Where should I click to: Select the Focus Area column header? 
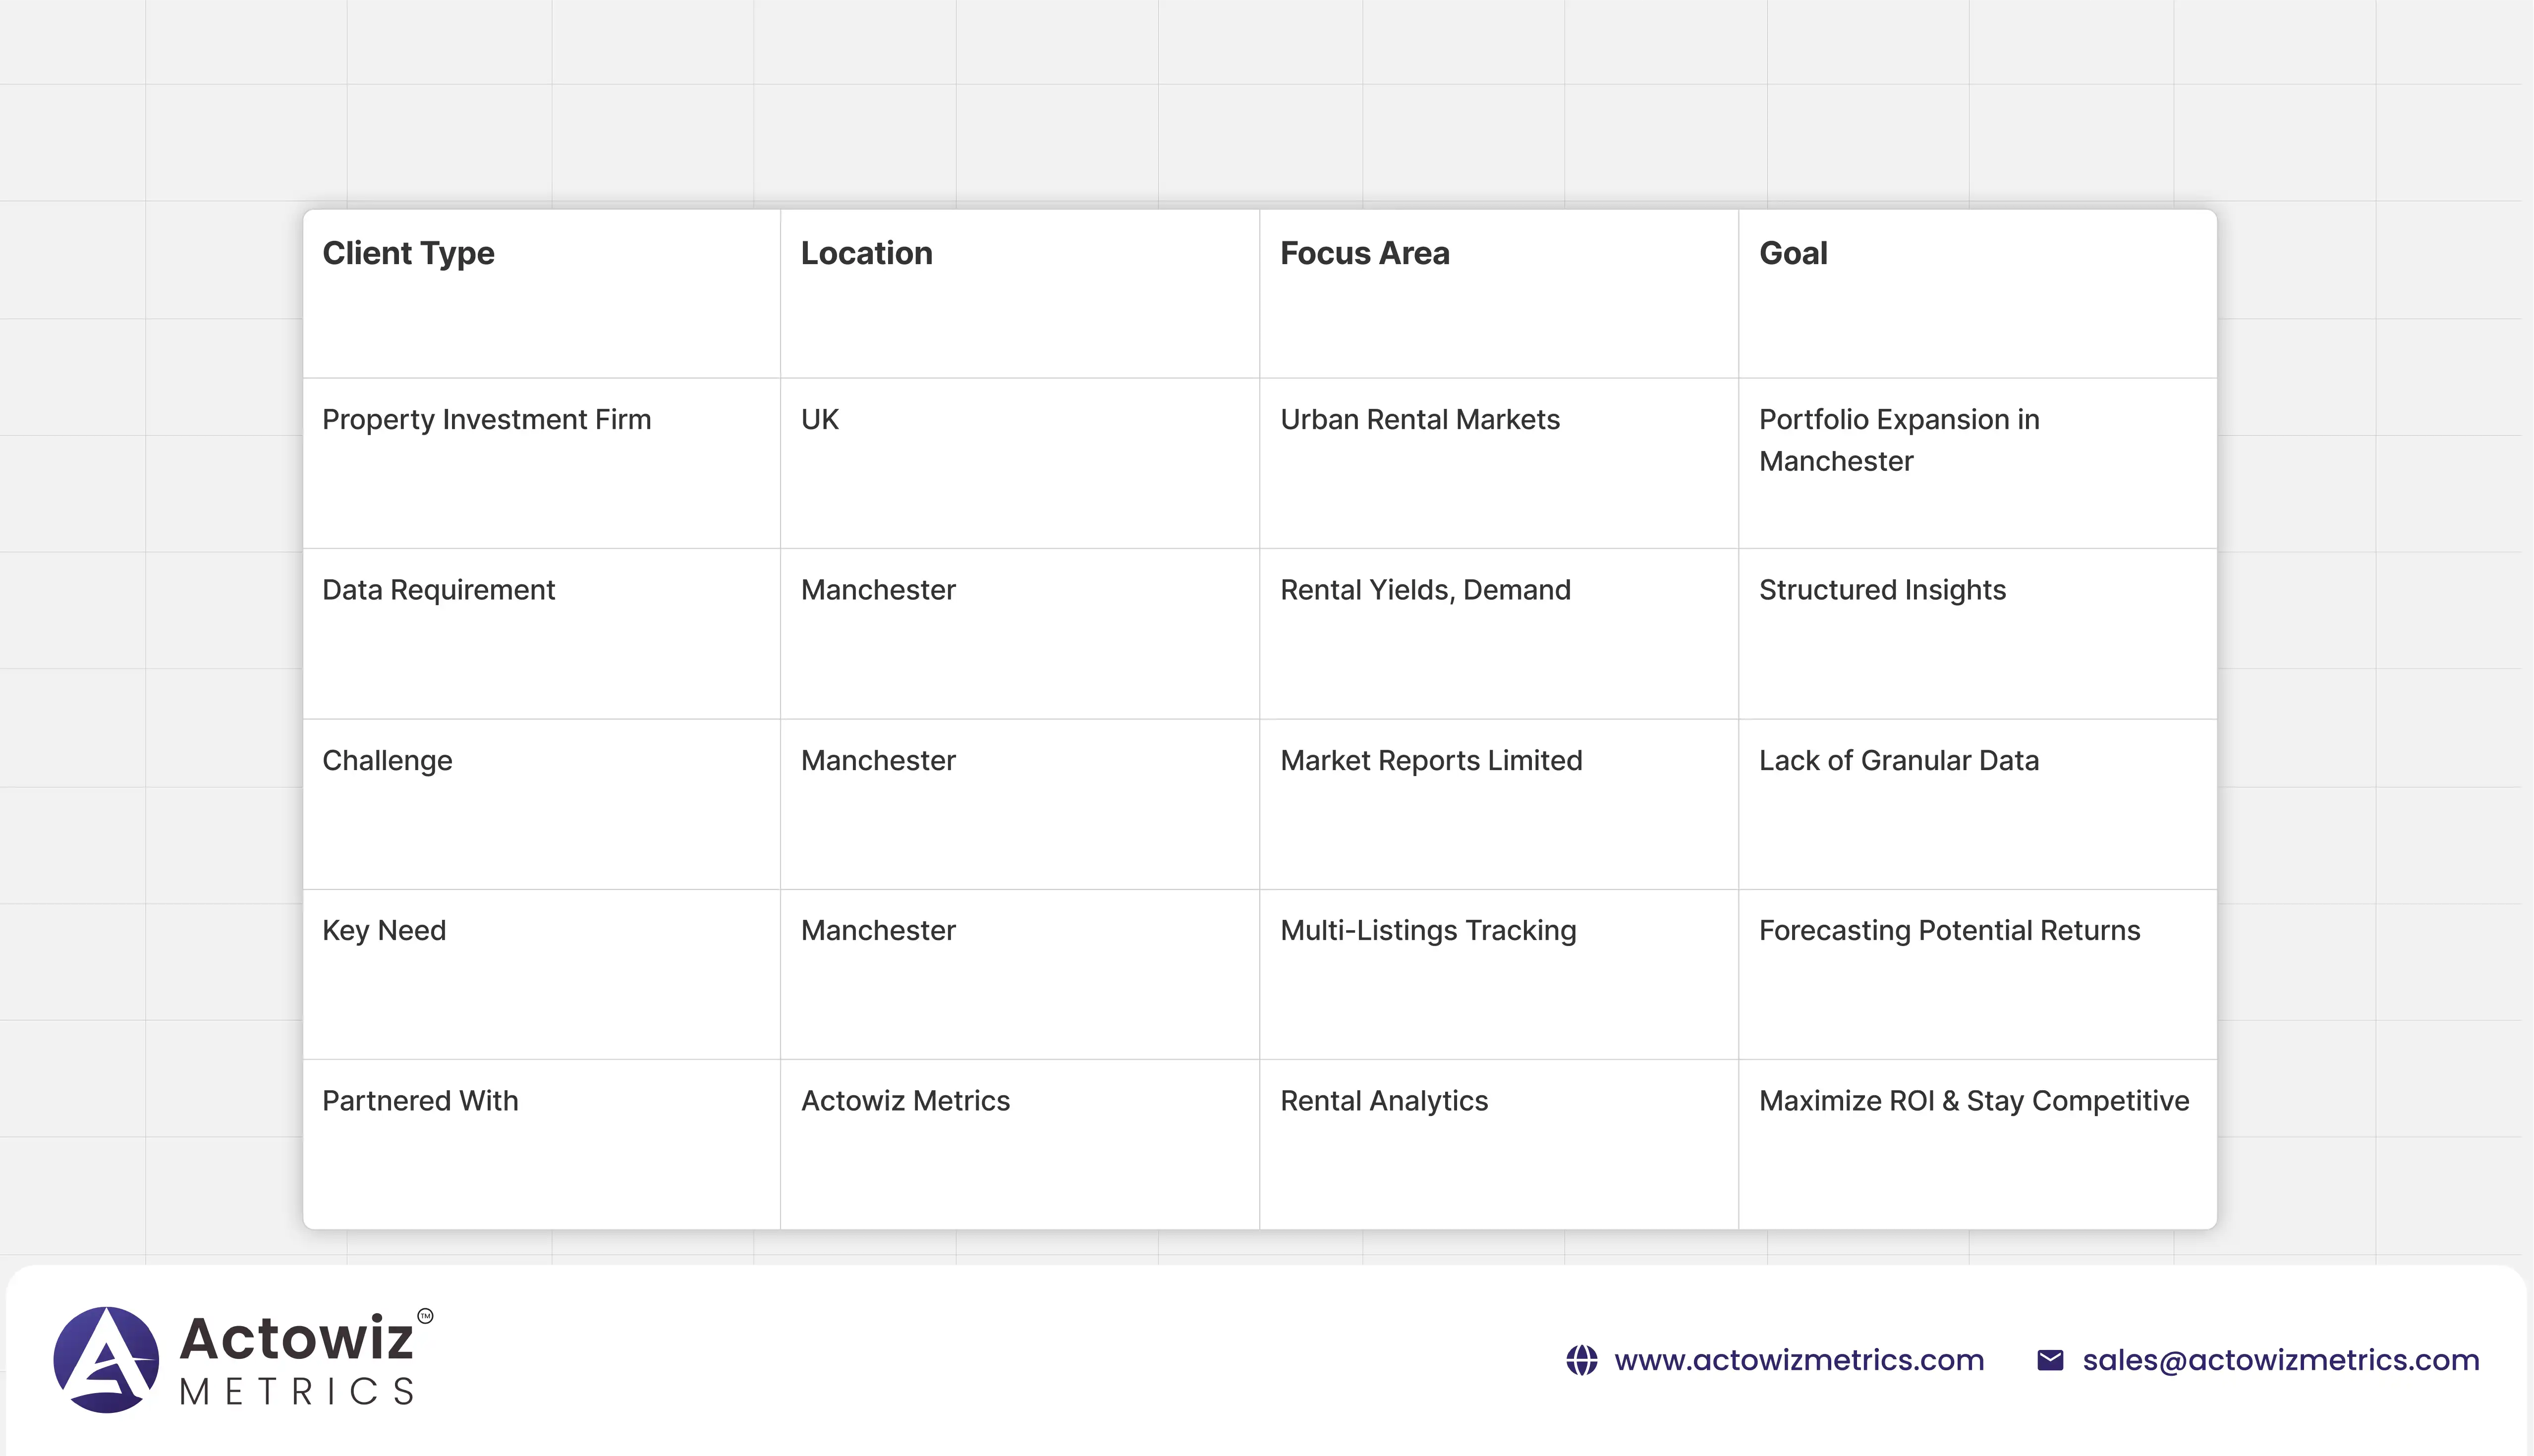pos(1364,253)
